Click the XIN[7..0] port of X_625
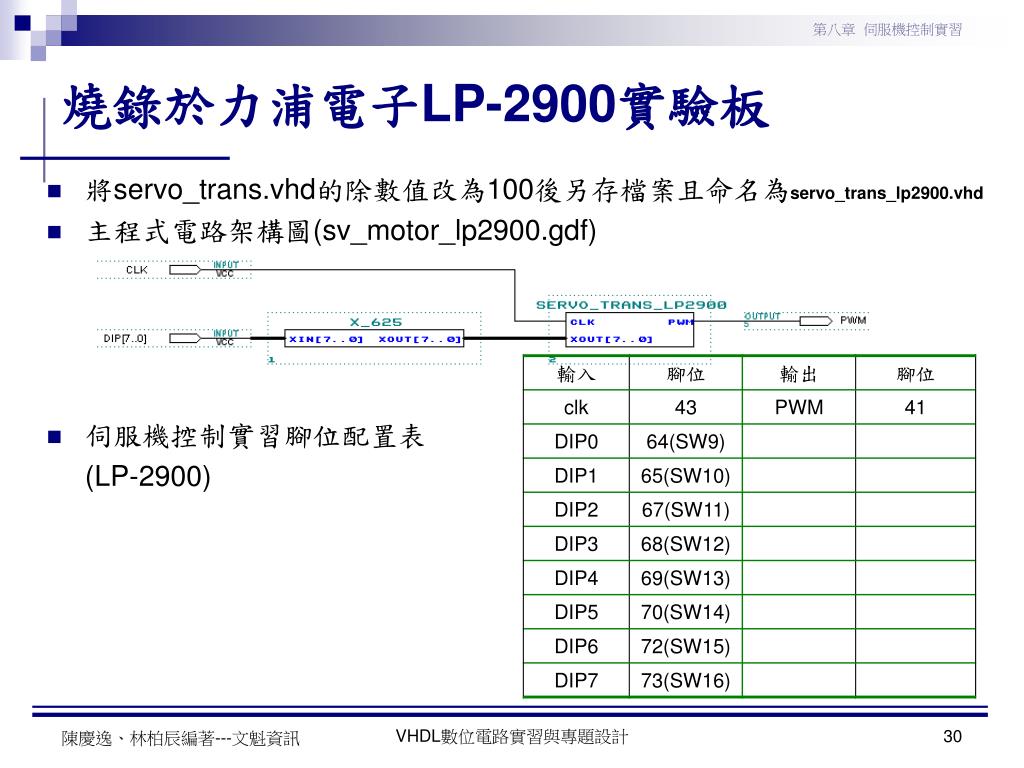Screen dimensions: 1024x768 [x=325, y=339]
